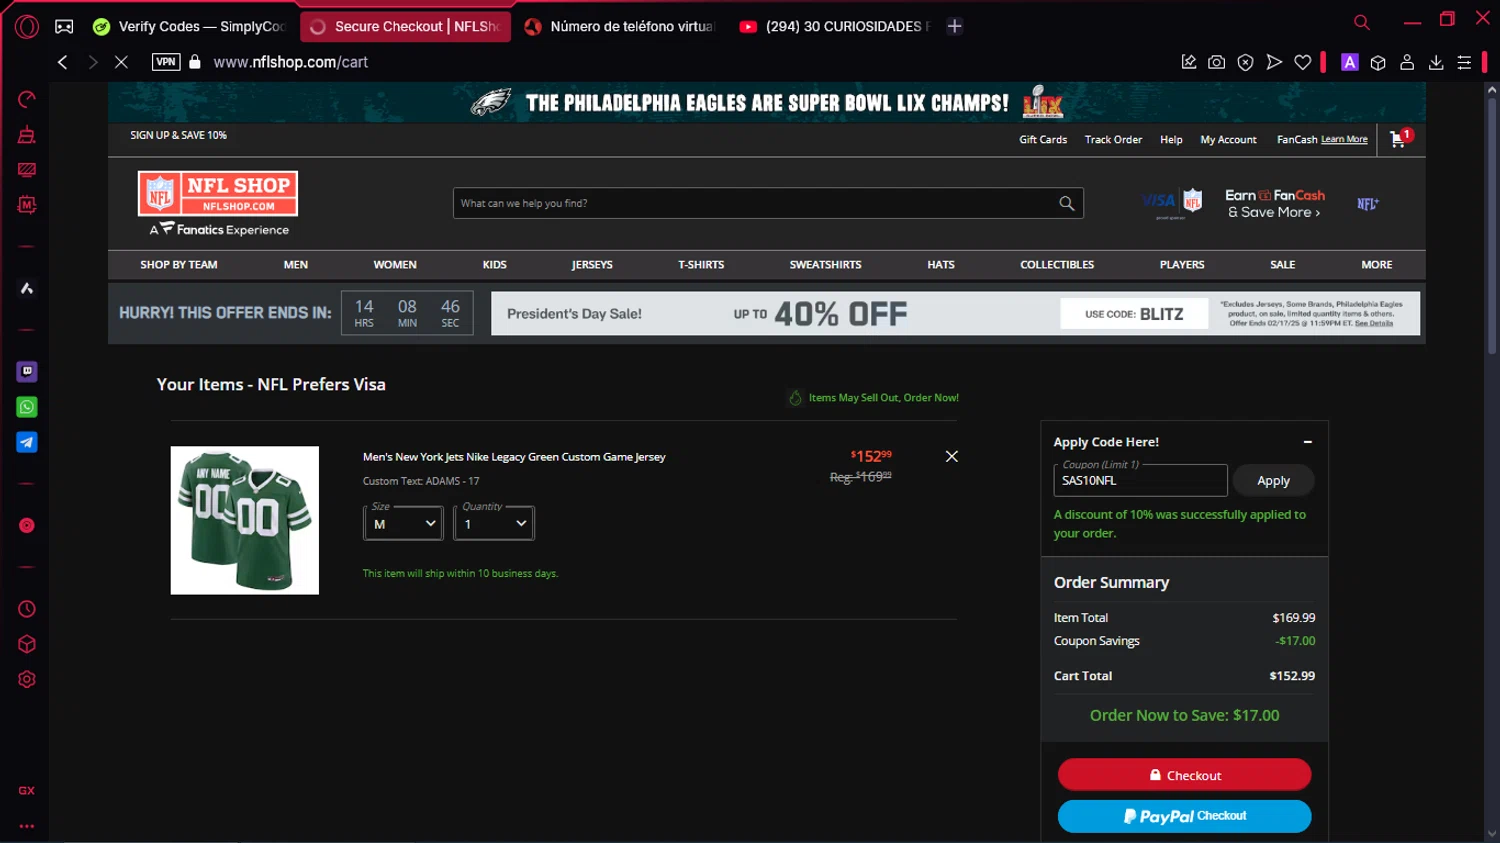Open the History clock icon in sidebar
Screen dimensions: 1500x843
click(27, 609)
